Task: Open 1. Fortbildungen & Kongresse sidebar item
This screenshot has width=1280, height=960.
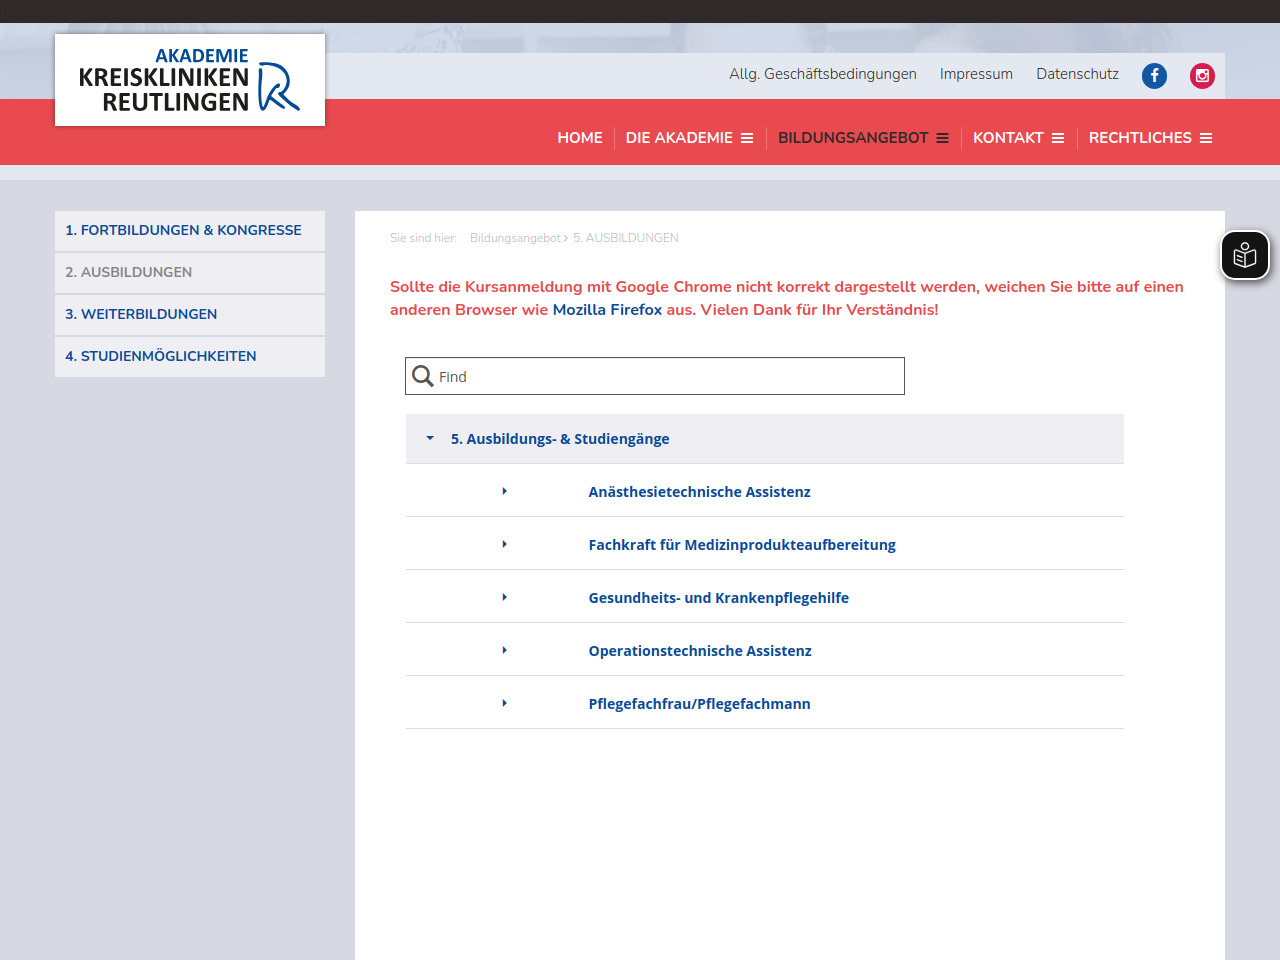Action: click(183, 230)
